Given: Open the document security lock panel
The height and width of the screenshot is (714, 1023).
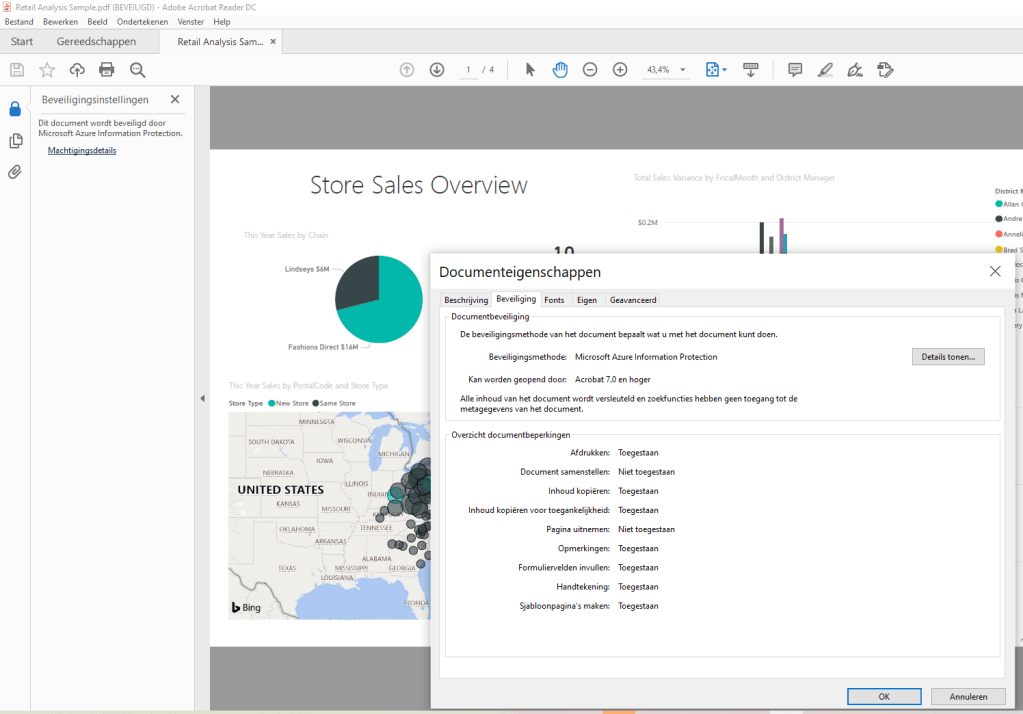Looking at the screenshot, I should point(13,108).
